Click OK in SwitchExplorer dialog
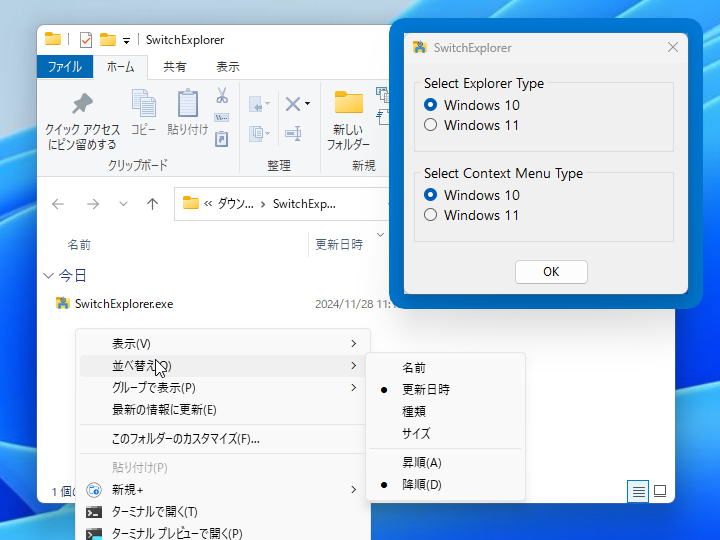Screen dimensions: 720x540 (551, 272)
